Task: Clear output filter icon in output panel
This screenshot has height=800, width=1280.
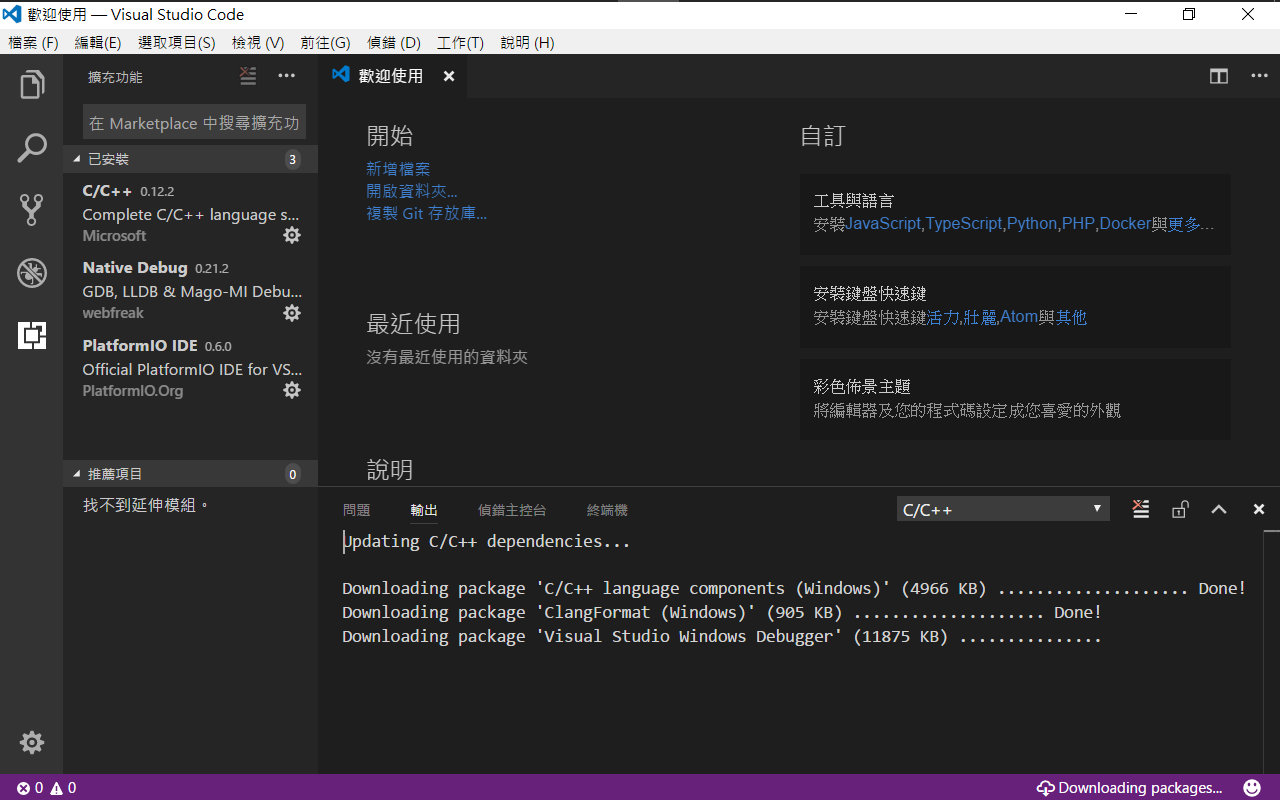Action: click(1140, 508)
